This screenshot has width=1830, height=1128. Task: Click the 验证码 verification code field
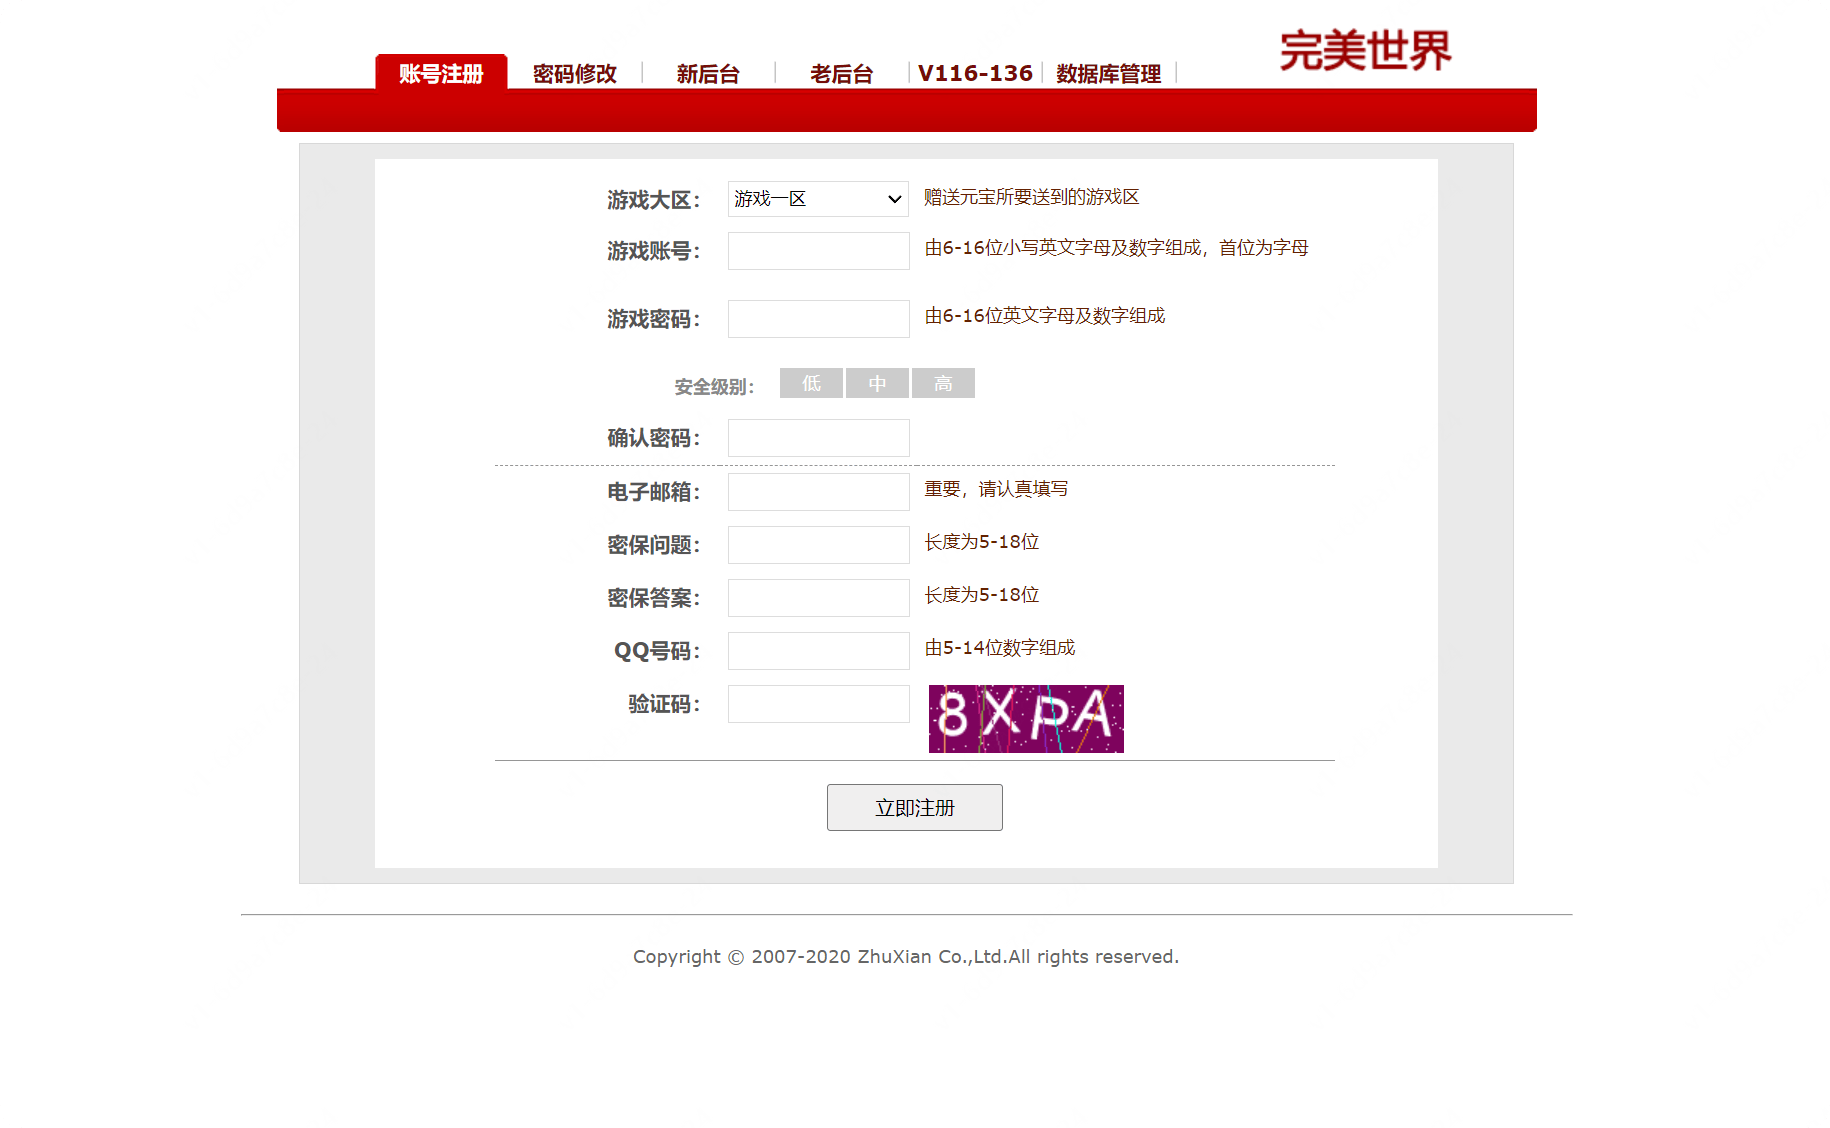coord(818,704)
